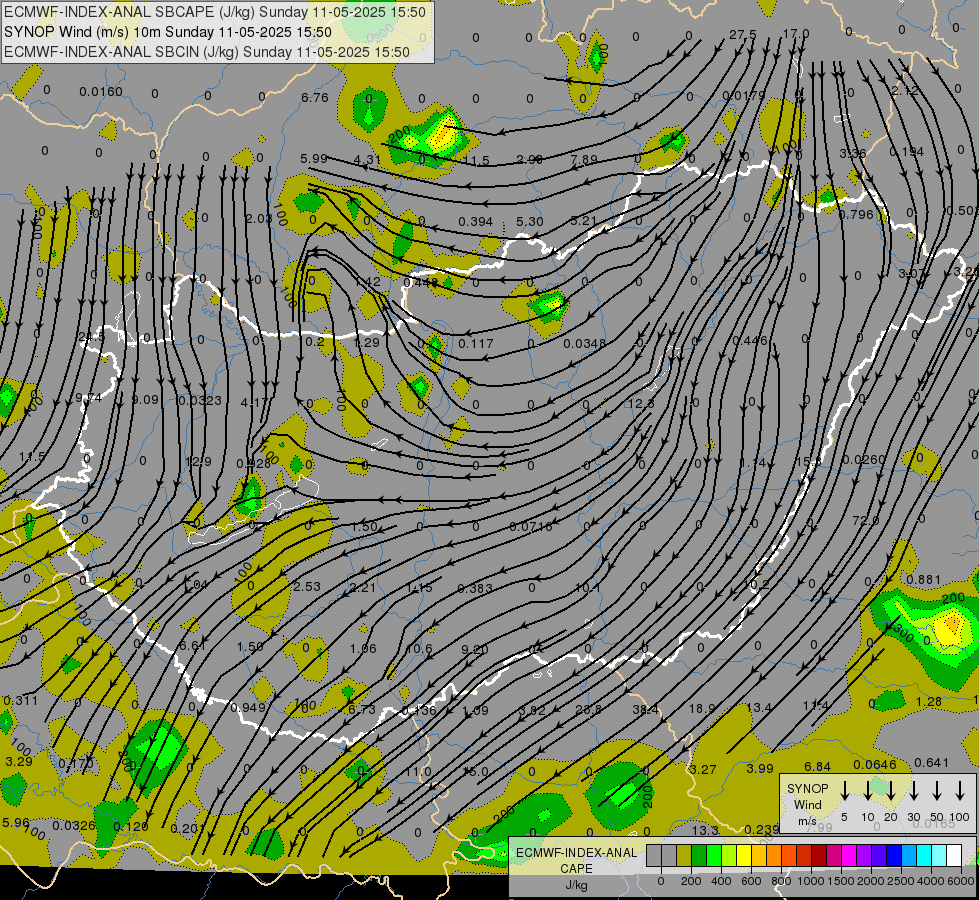Click the 0.394 map value

(476, 222)
